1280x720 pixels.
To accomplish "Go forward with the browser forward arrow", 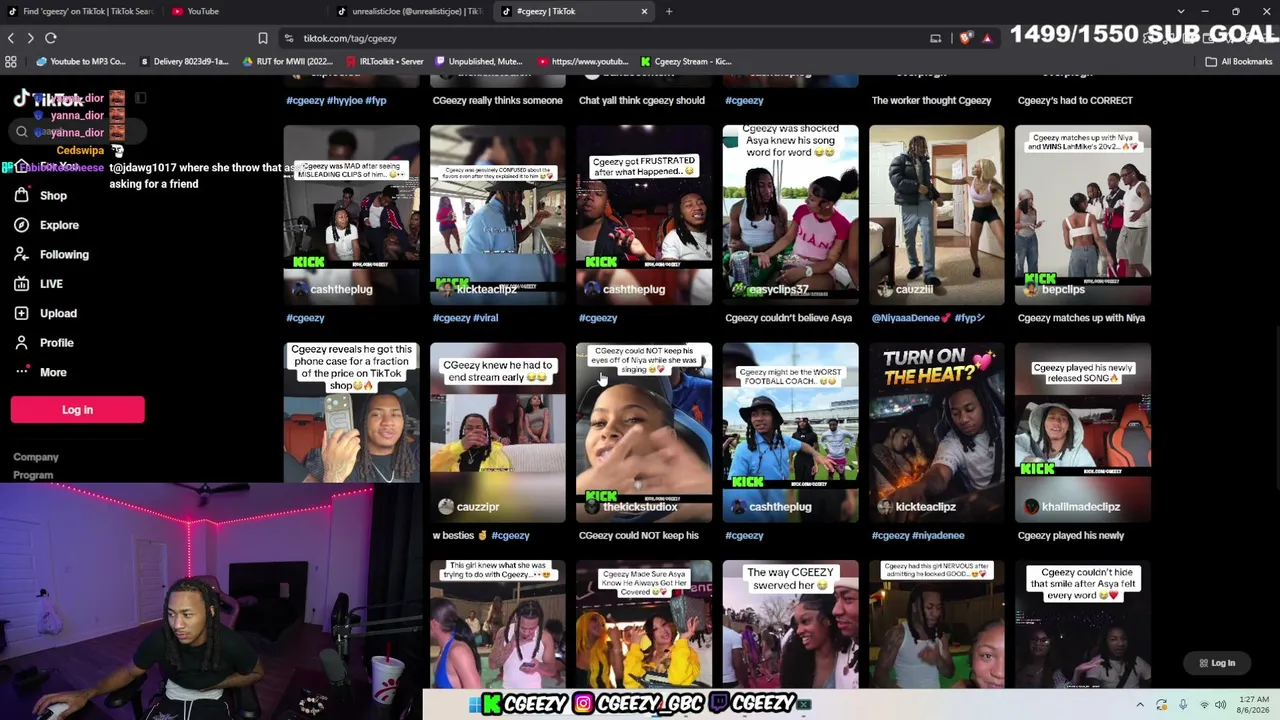I will click(30, 38).
